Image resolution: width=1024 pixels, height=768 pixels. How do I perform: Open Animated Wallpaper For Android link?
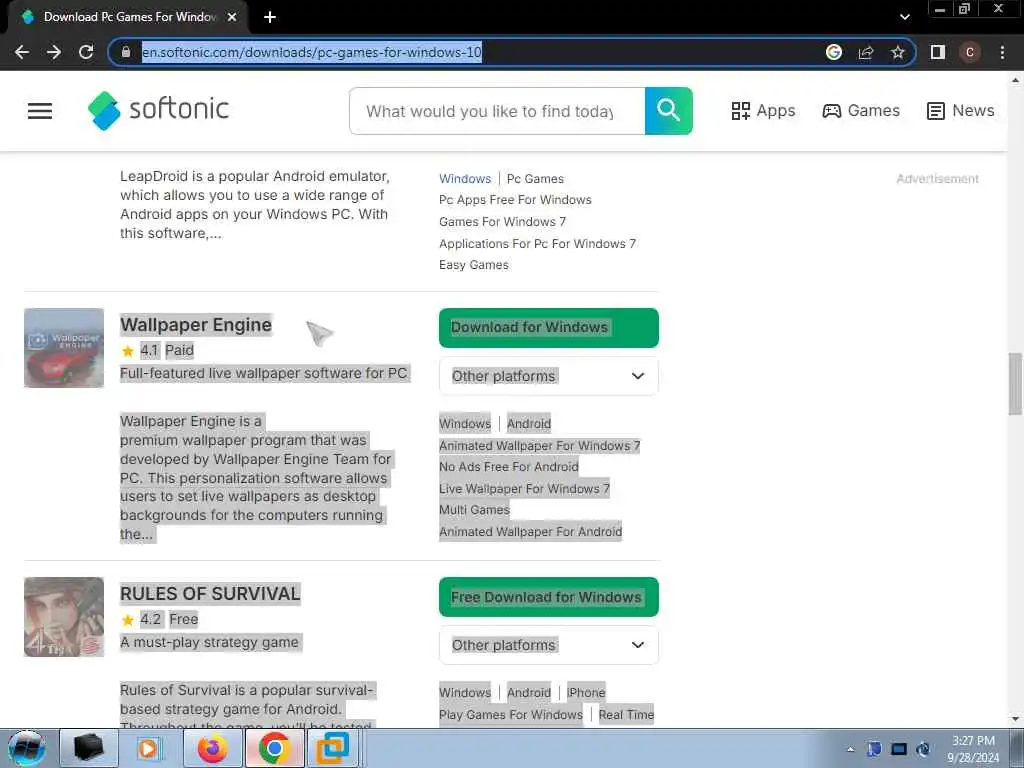point(530,532)
